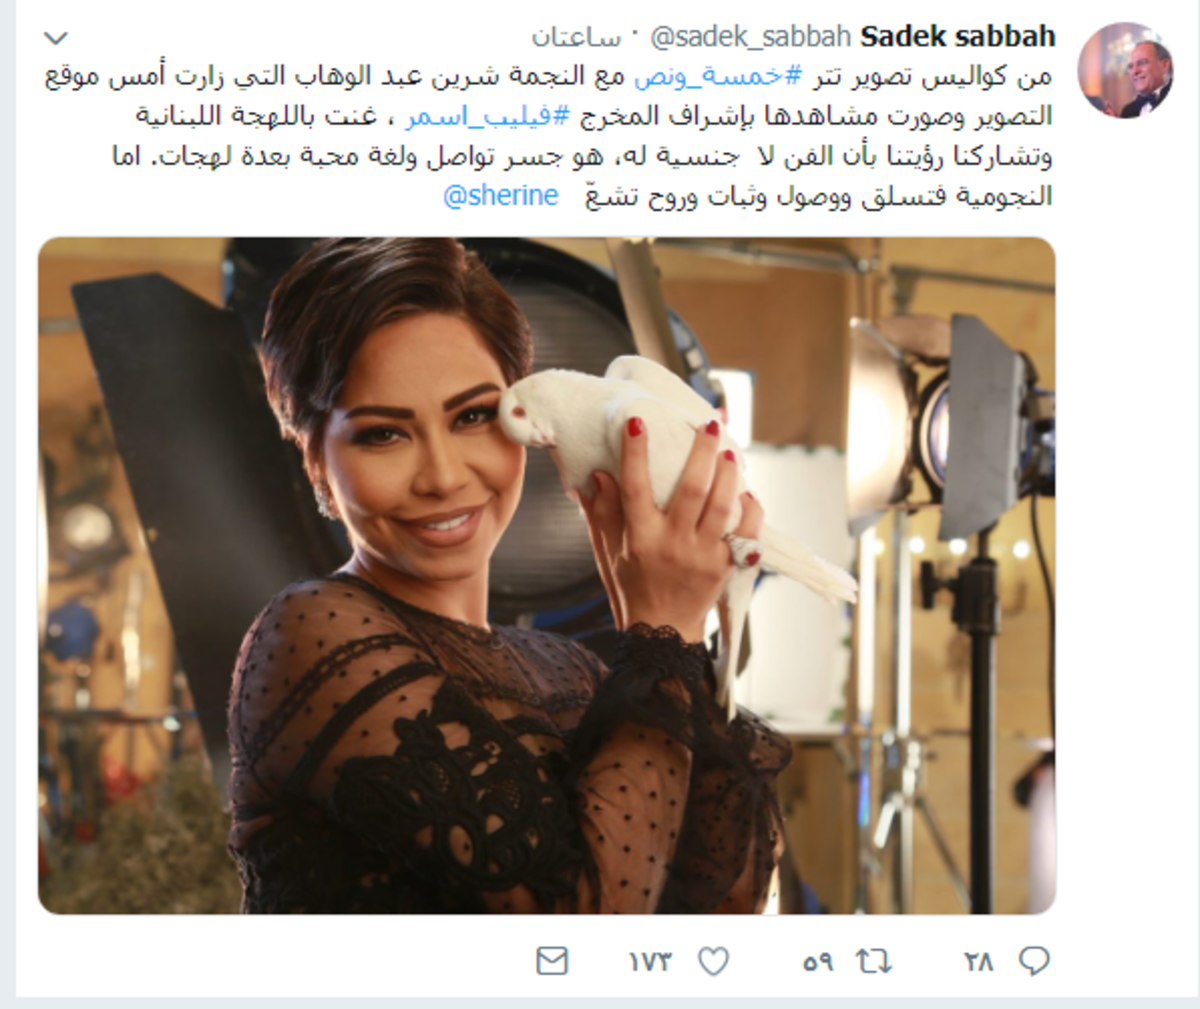Open the @sadek_sabbah handle

pos(751,37)
